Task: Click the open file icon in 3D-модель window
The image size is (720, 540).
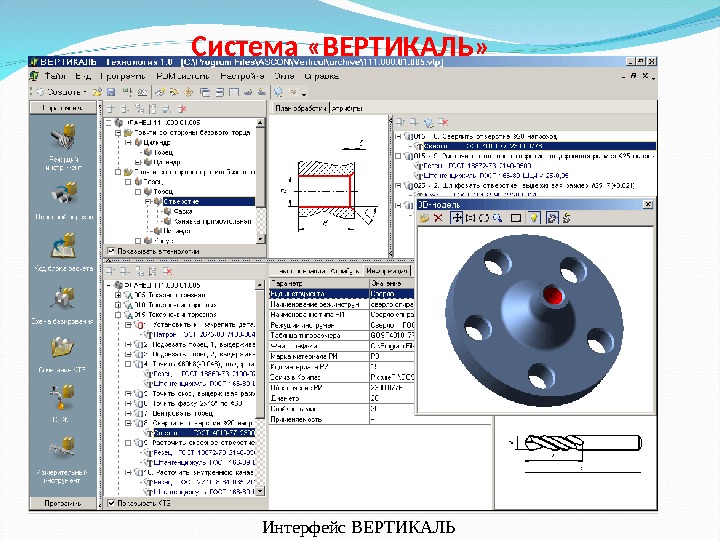Action: tap(424, 218)
